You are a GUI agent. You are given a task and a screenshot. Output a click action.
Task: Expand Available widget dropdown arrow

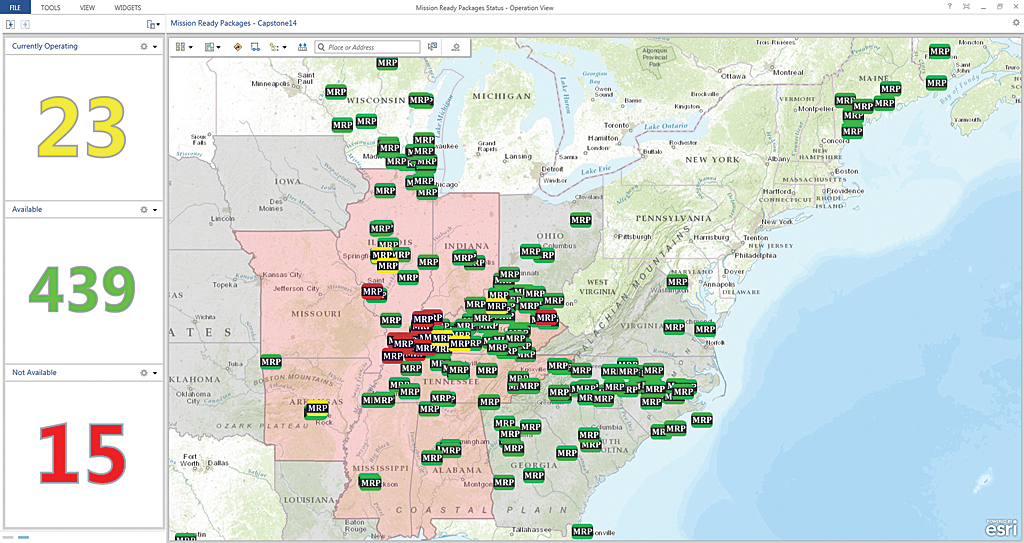pos(155,210)
